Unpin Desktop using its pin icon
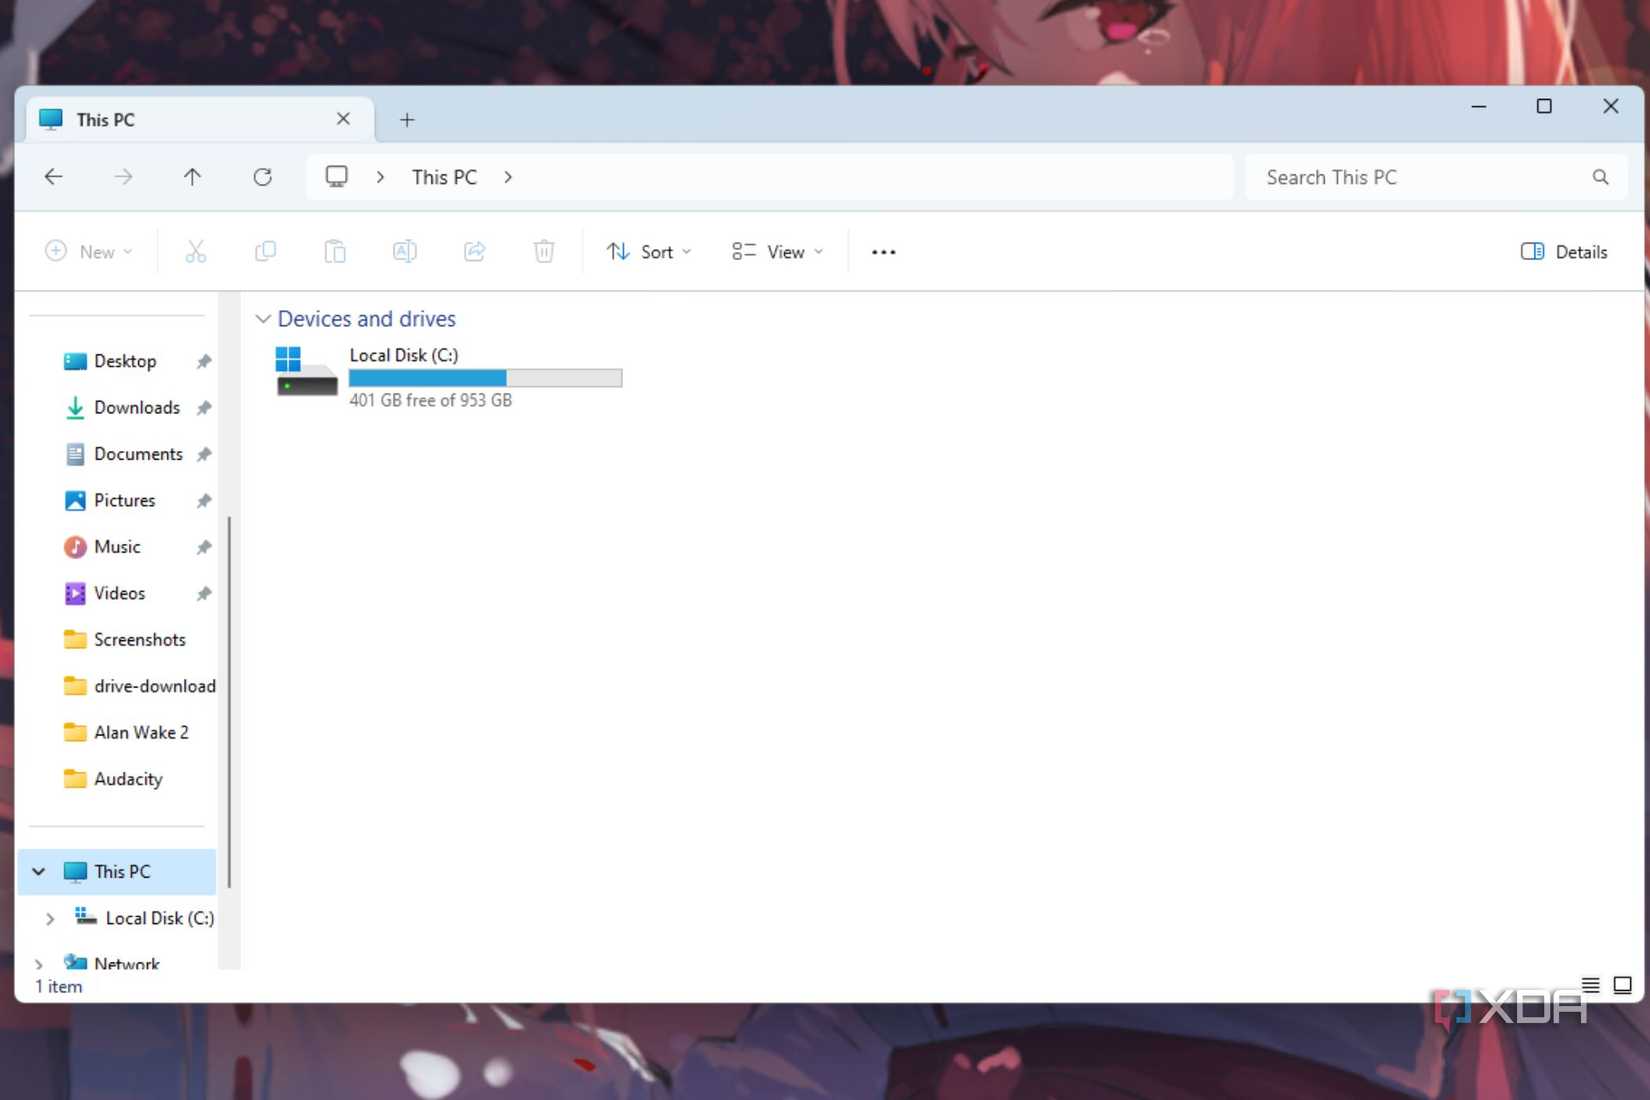Screen dimensions: 1650x1100 click(204, 361)
